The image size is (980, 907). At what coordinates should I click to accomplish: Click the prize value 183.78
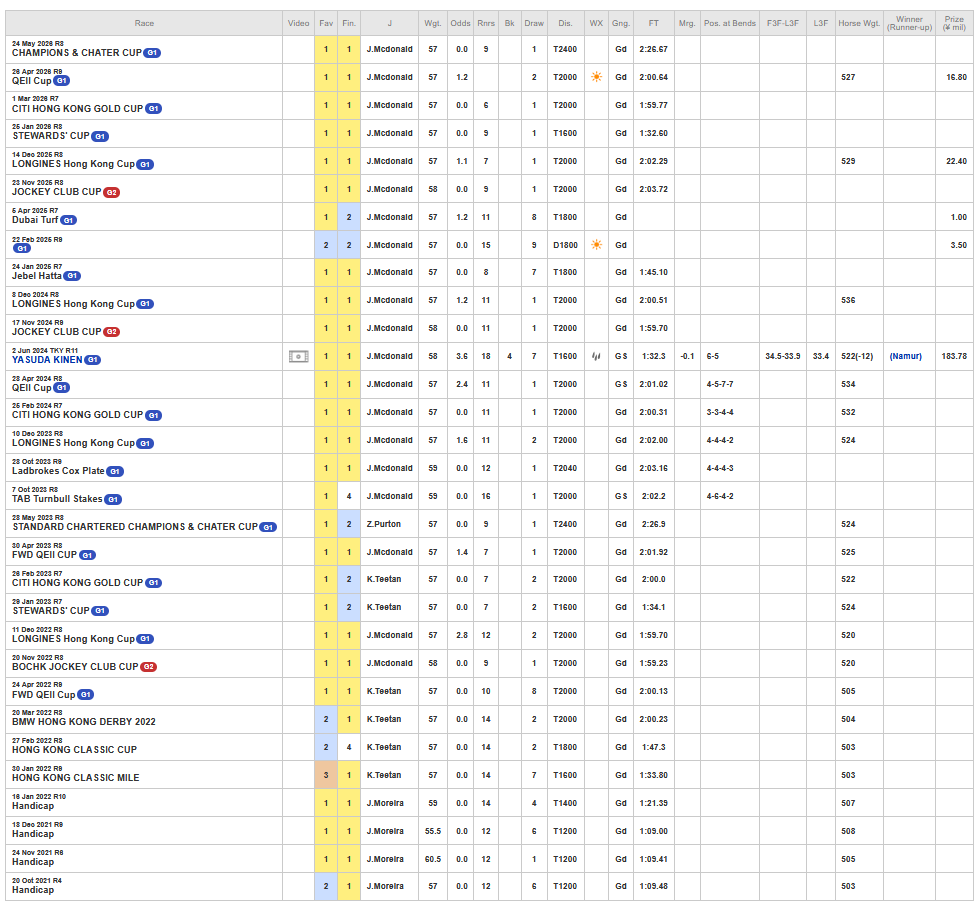tap(954, 356)
